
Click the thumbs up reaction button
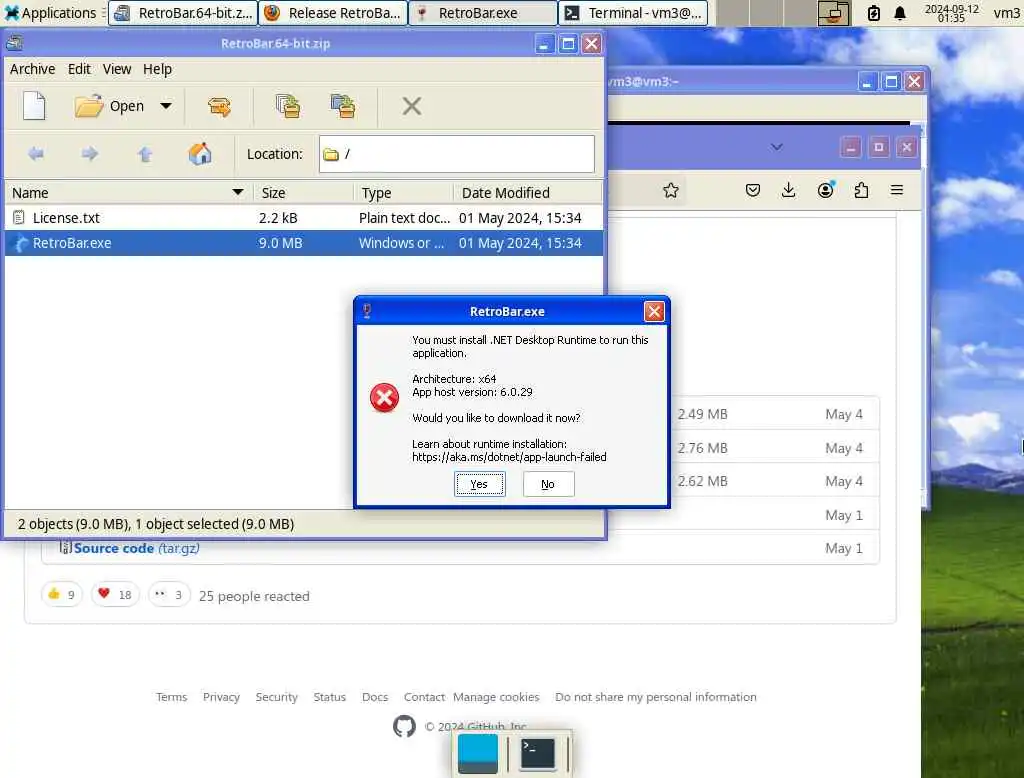[62, 594]
